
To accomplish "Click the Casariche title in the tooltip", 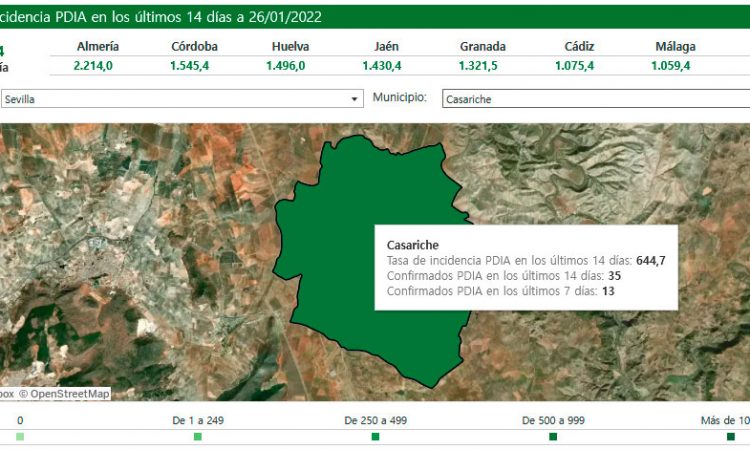I will point(412,244).
